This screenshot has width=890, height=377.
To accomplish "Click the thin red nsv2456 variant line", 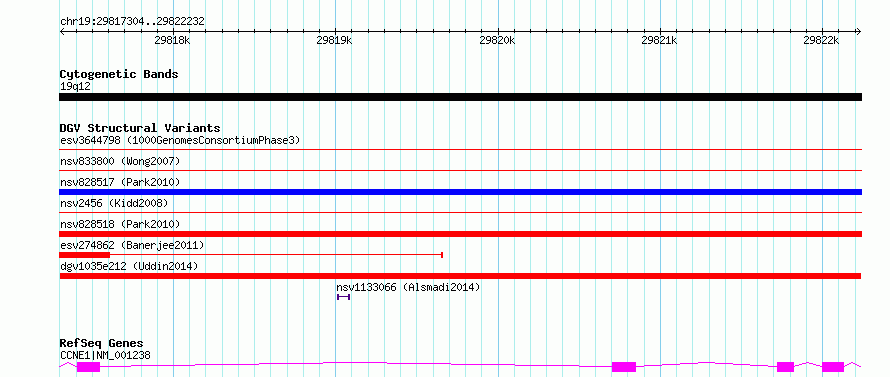I will (460, 213).
